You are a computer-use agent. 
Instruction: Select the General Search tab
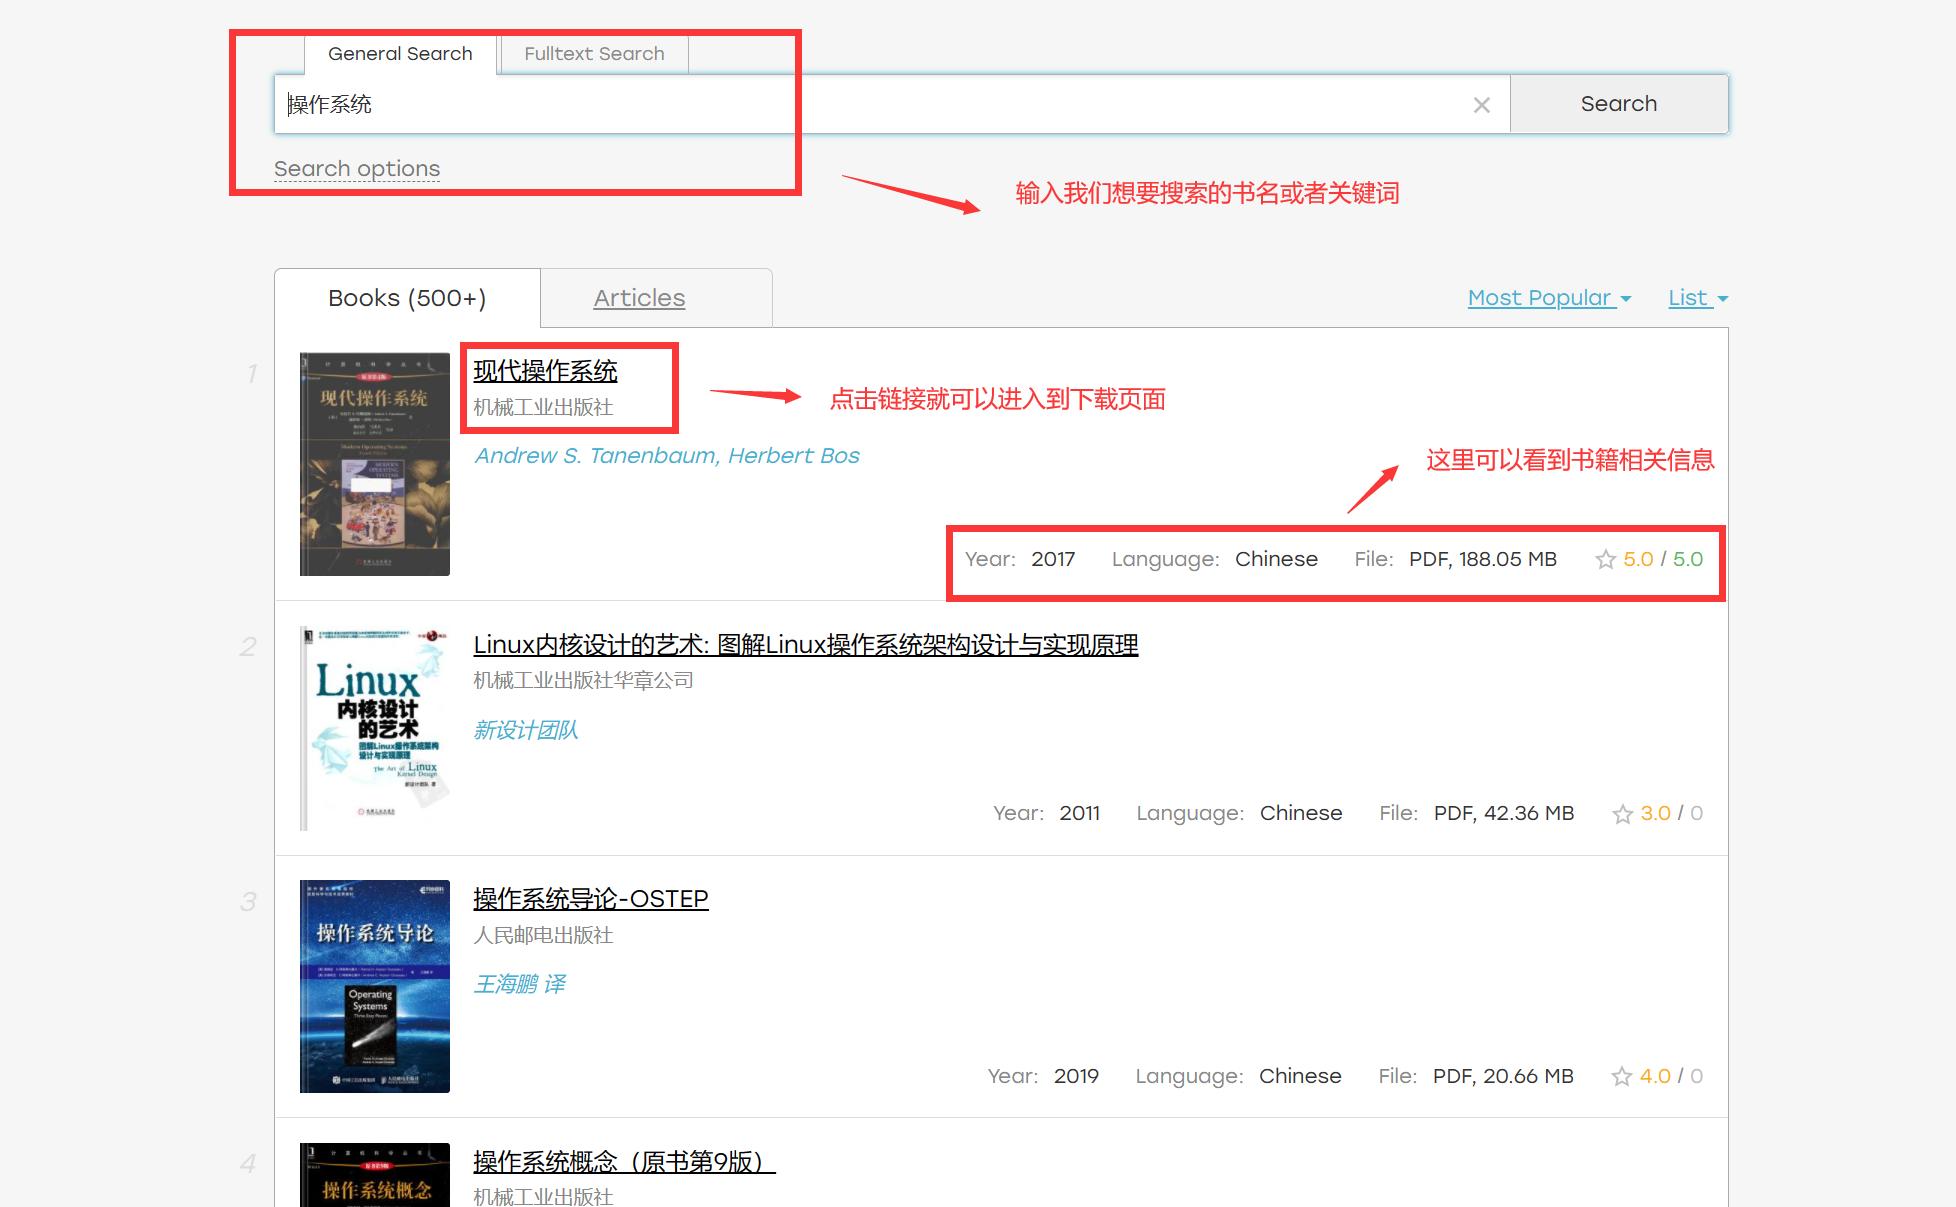pyautogui.click(x=399, y=54)
